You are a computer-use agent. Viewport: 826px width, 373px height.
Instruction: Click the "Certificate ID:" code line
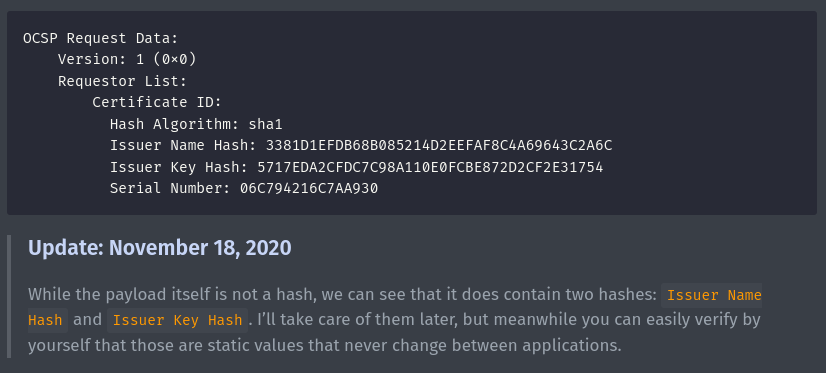157,102
